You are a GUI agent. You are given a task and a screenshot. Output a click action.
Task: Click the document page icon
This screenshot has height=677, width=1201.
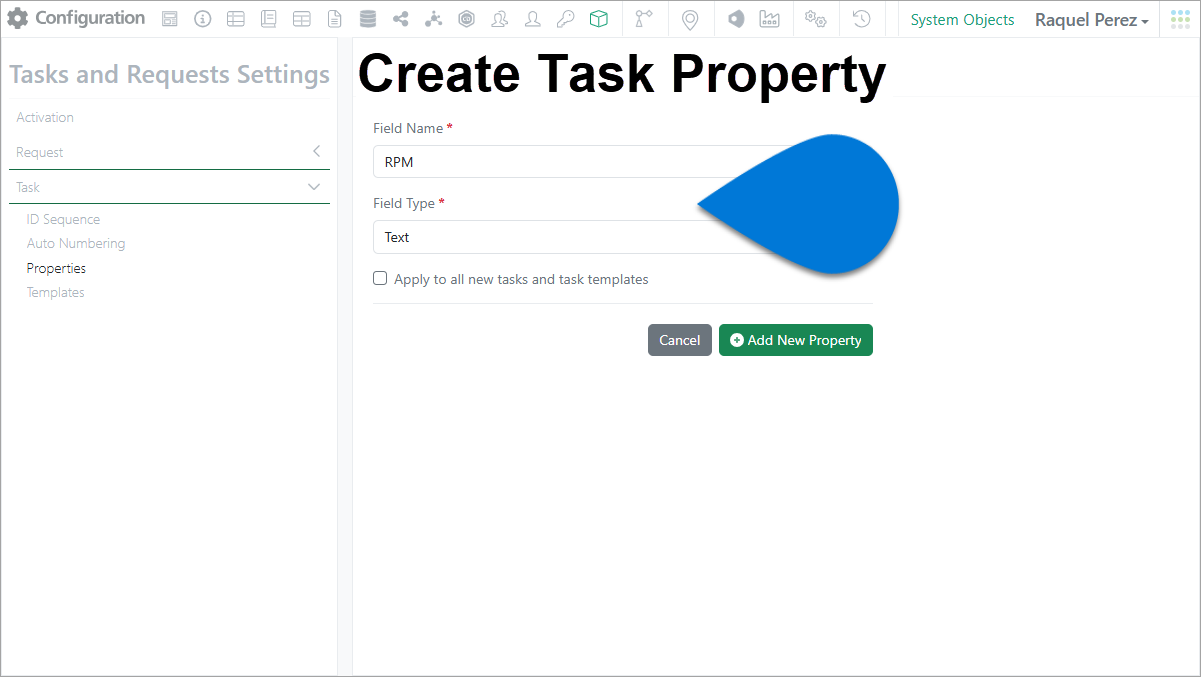point(335,19)
